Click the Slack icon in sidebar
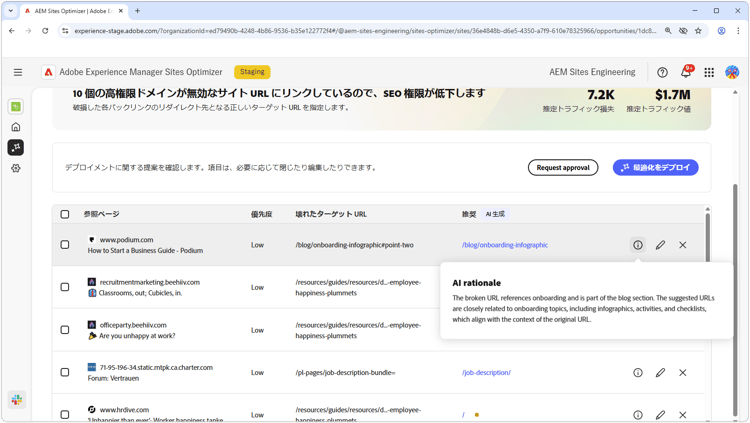Viewport: 750px width, 423px height. [17, 400]
